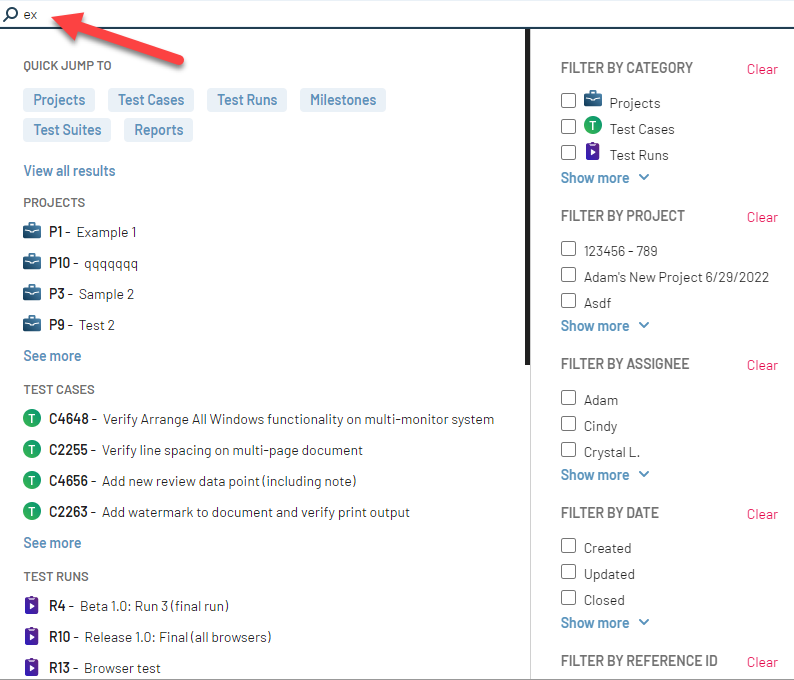Screen dimensions: 794x680
Task: Clear the Filter by Date selection
Action: [x=762, y=514]
